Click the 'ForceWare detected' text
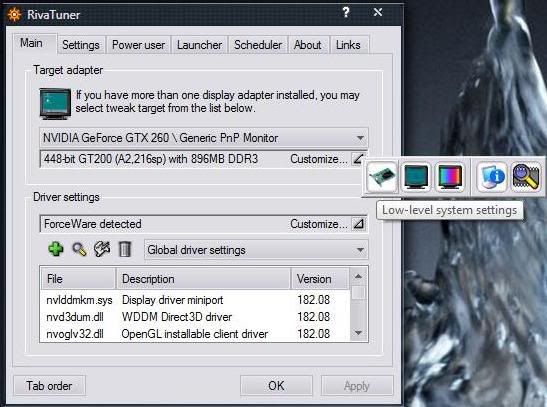This screenshot has height=407, width=547. click(x=93, y=224)
